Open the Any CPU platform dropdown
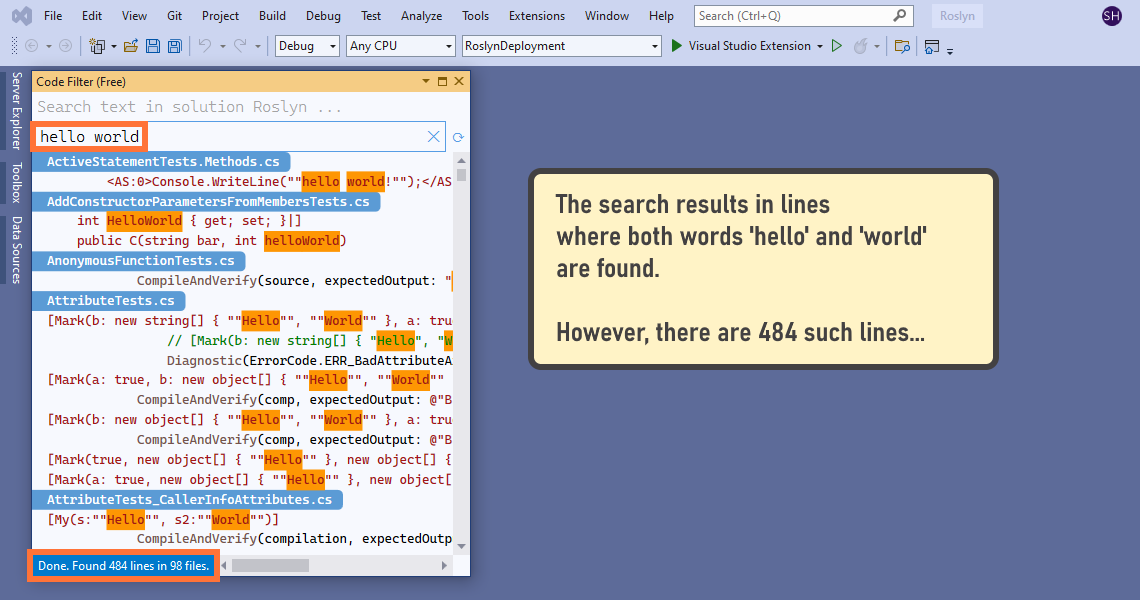Image resolution: width=1140 pixels, height=600 pixels. [x=400, y=46]
